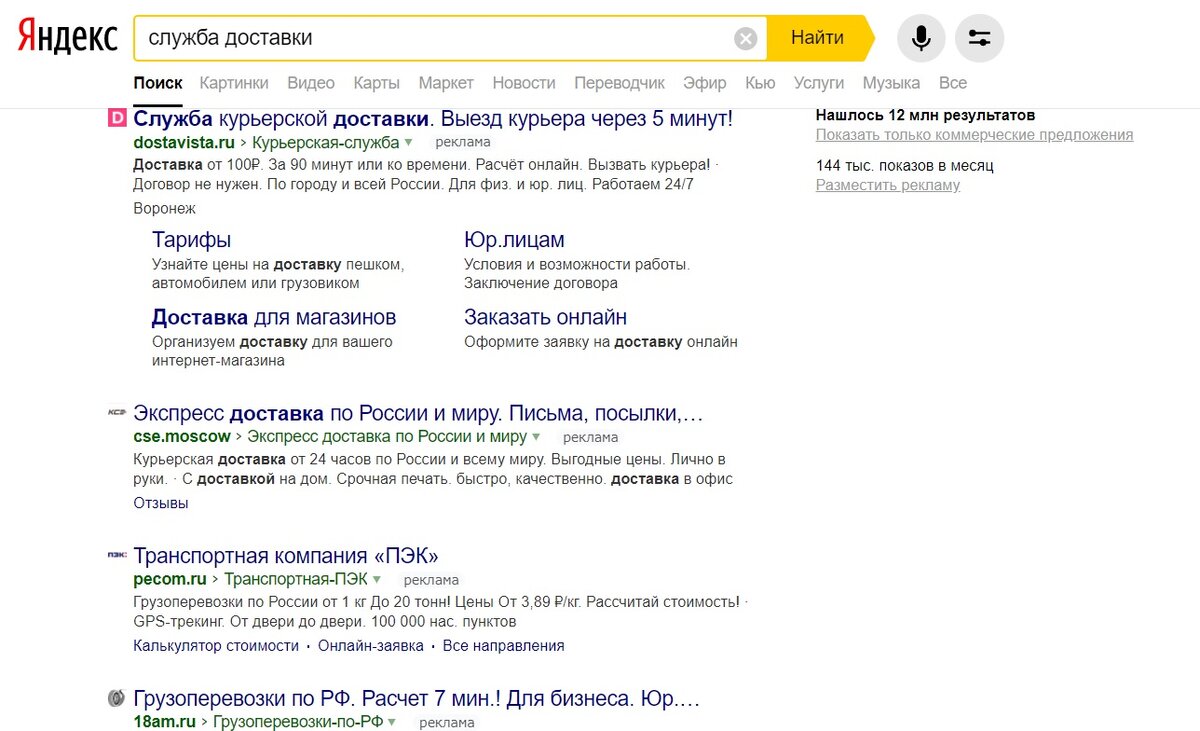Open the Маркет tab
The image size is (1200, 731).
click(446, 83)
